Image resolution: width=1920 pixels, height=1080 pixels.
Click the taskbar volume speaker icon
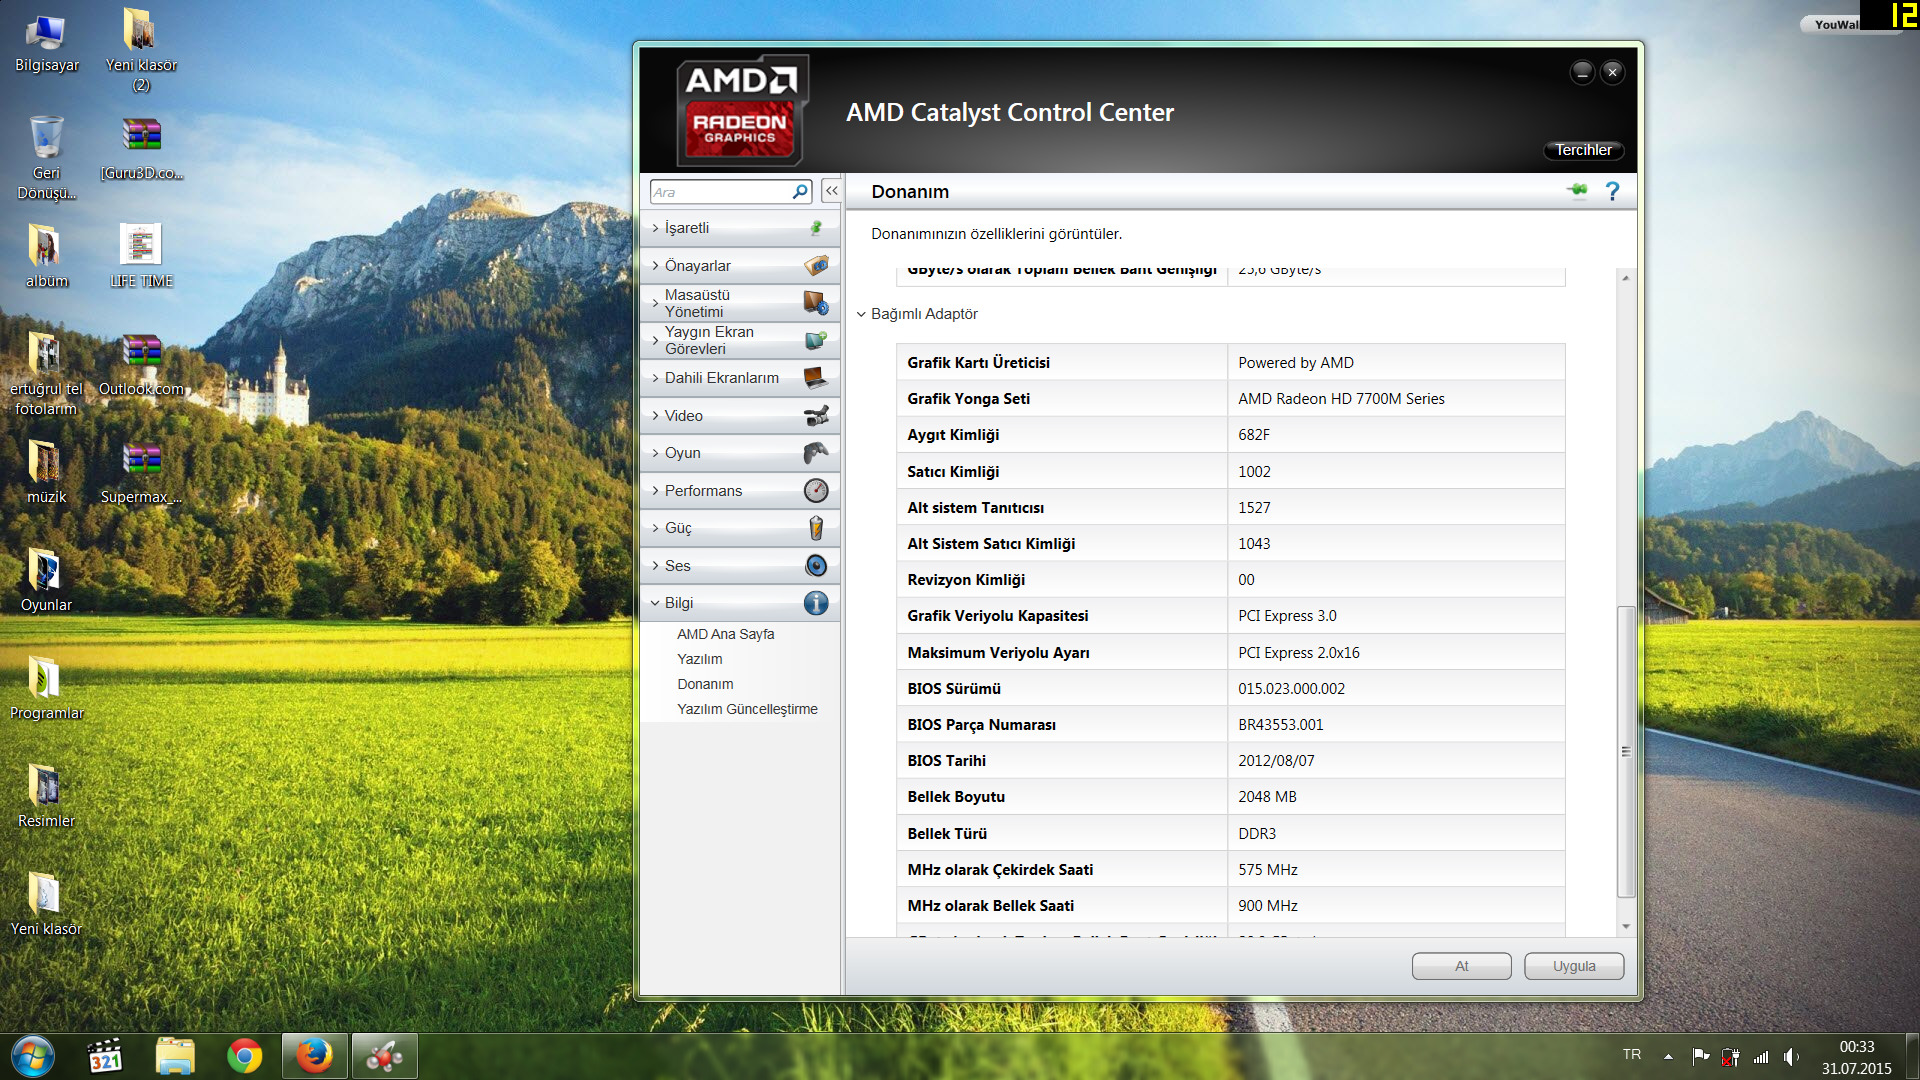[x=1790, y=1056]
